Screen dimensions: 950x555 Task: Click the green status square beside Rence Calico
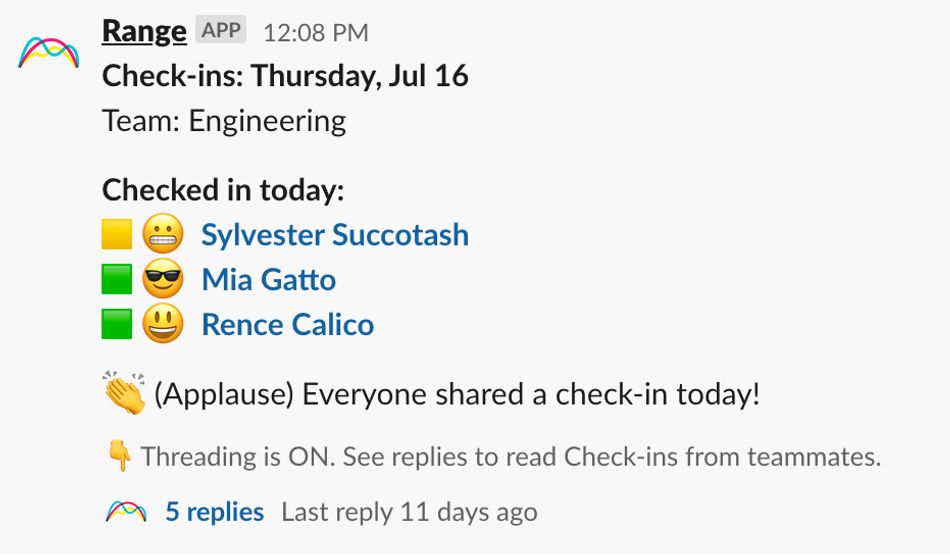pos(117,325)
